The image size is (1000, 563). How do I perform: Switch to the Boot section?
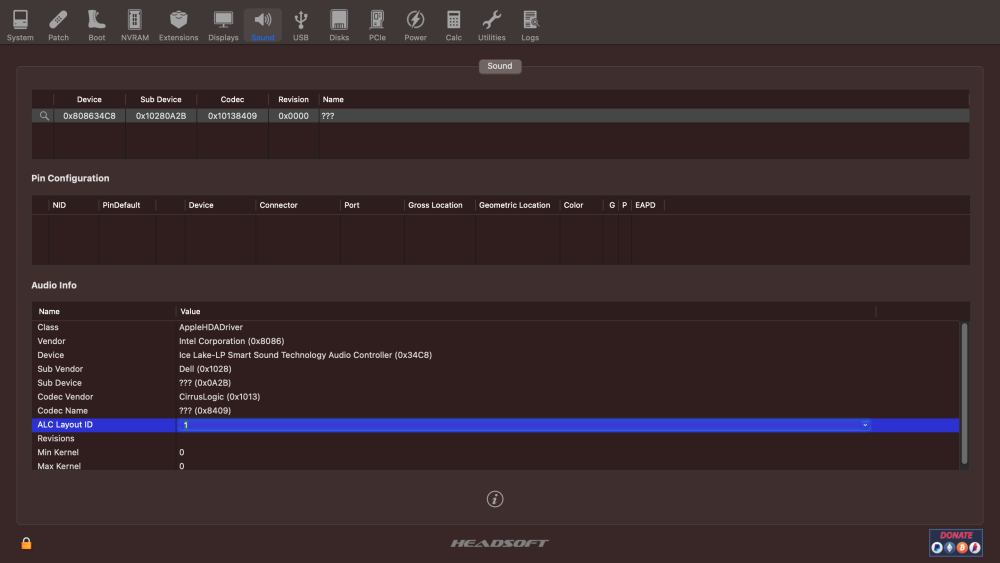(96, 26)
